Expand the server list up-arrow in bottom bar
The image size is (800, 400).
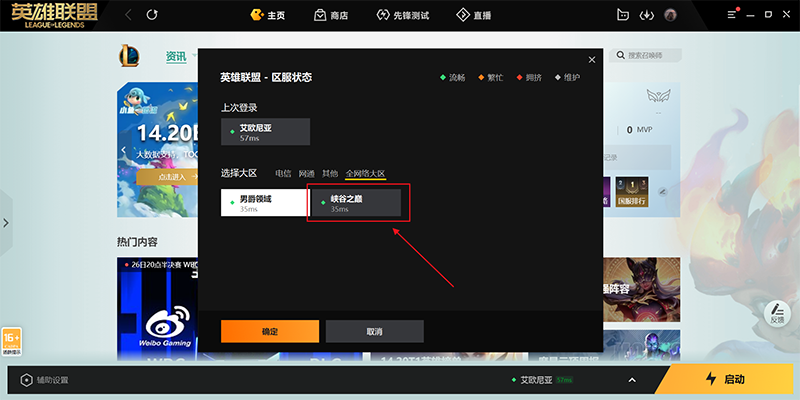click(x=632, y=380)
